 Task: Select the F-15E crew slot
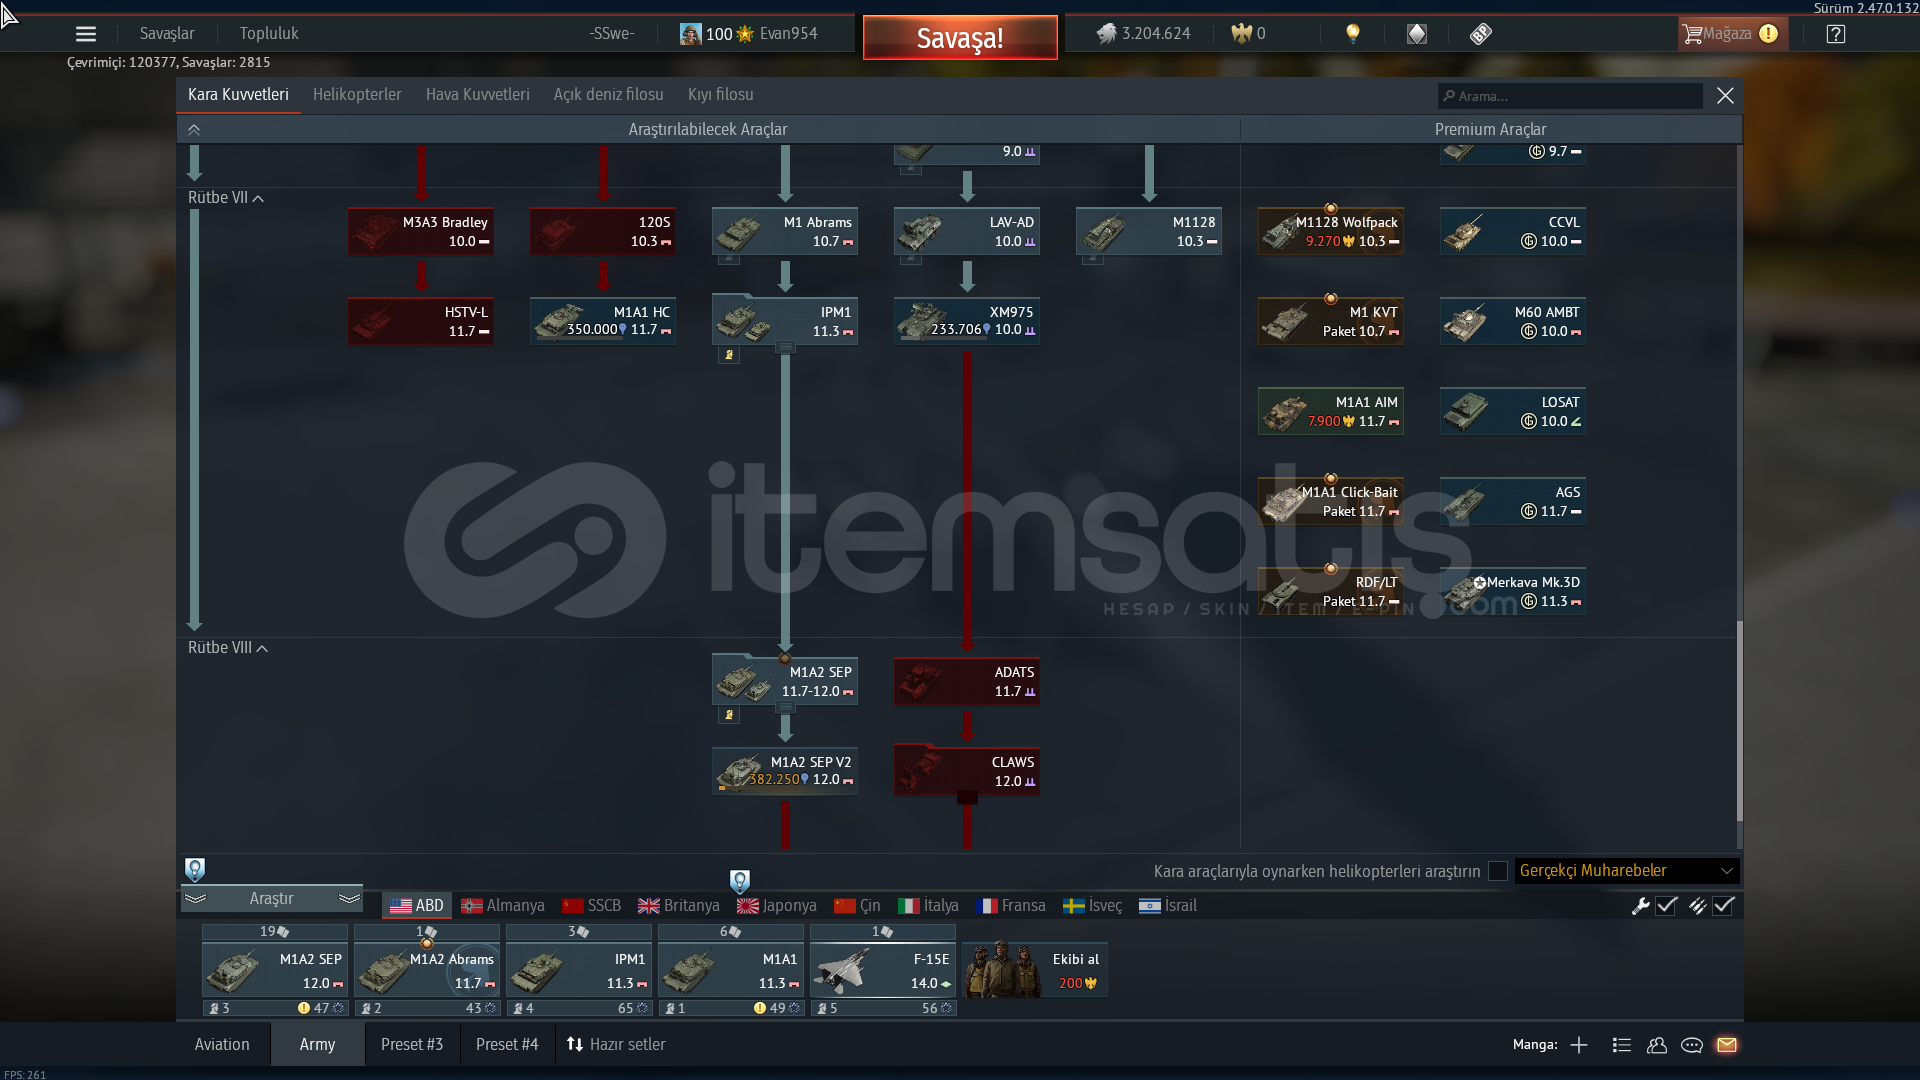pos(883,970)
